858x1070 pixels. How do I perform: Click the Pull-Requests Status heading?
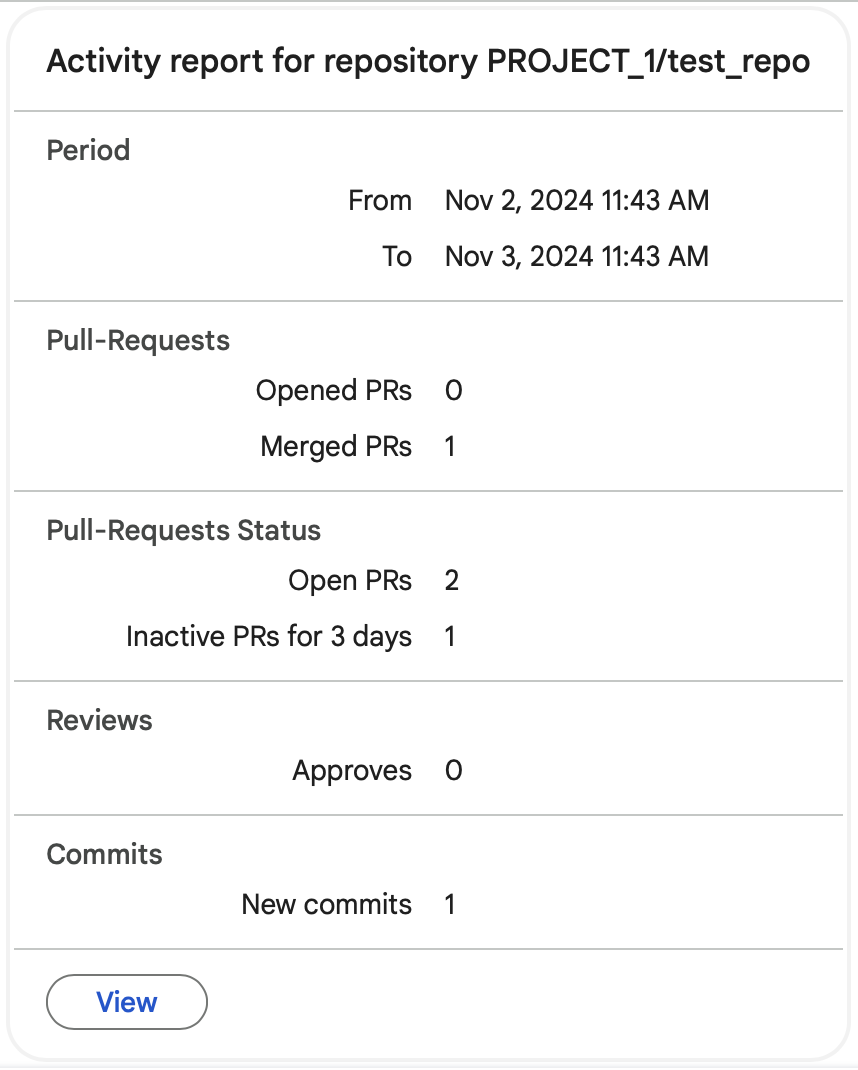tap(184, 530)
